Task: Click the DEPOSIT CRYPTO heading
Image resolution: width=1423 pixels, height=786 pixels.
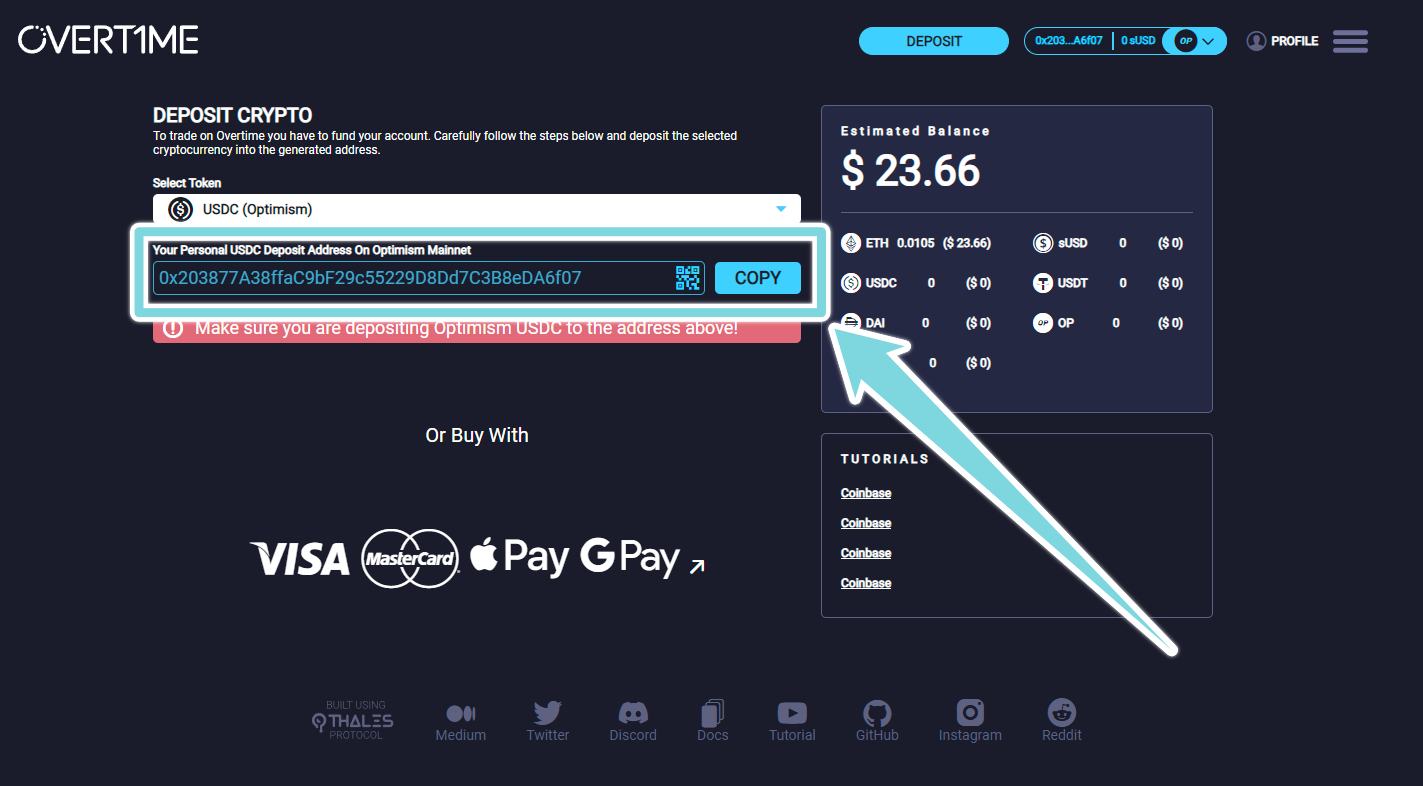Action: pyautogui.click(x=233, y=115)
